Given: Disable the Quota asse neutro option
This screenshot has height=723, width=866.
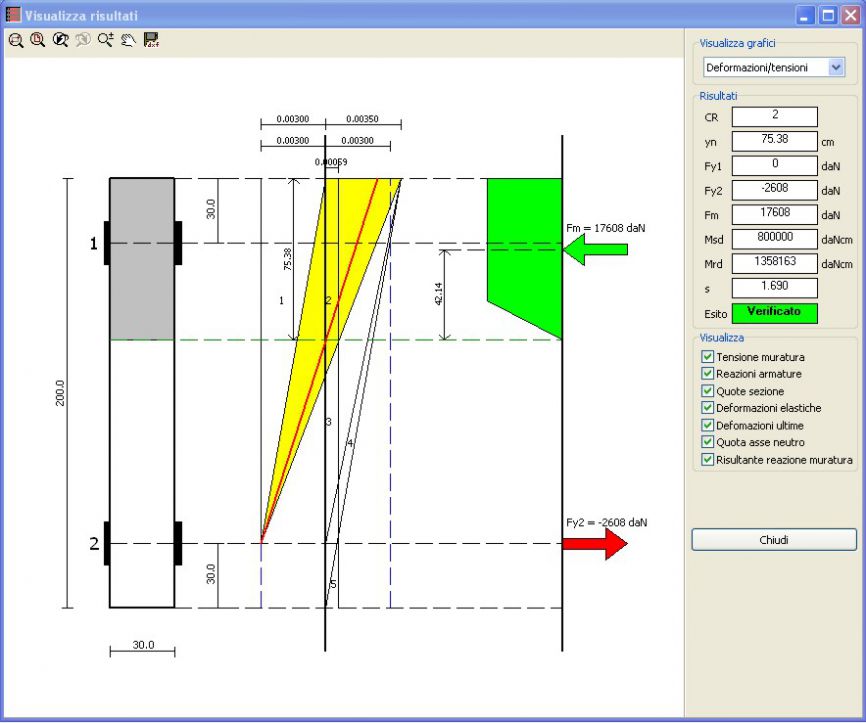Looking at the screenshot, I should click(x=708, y=442).
